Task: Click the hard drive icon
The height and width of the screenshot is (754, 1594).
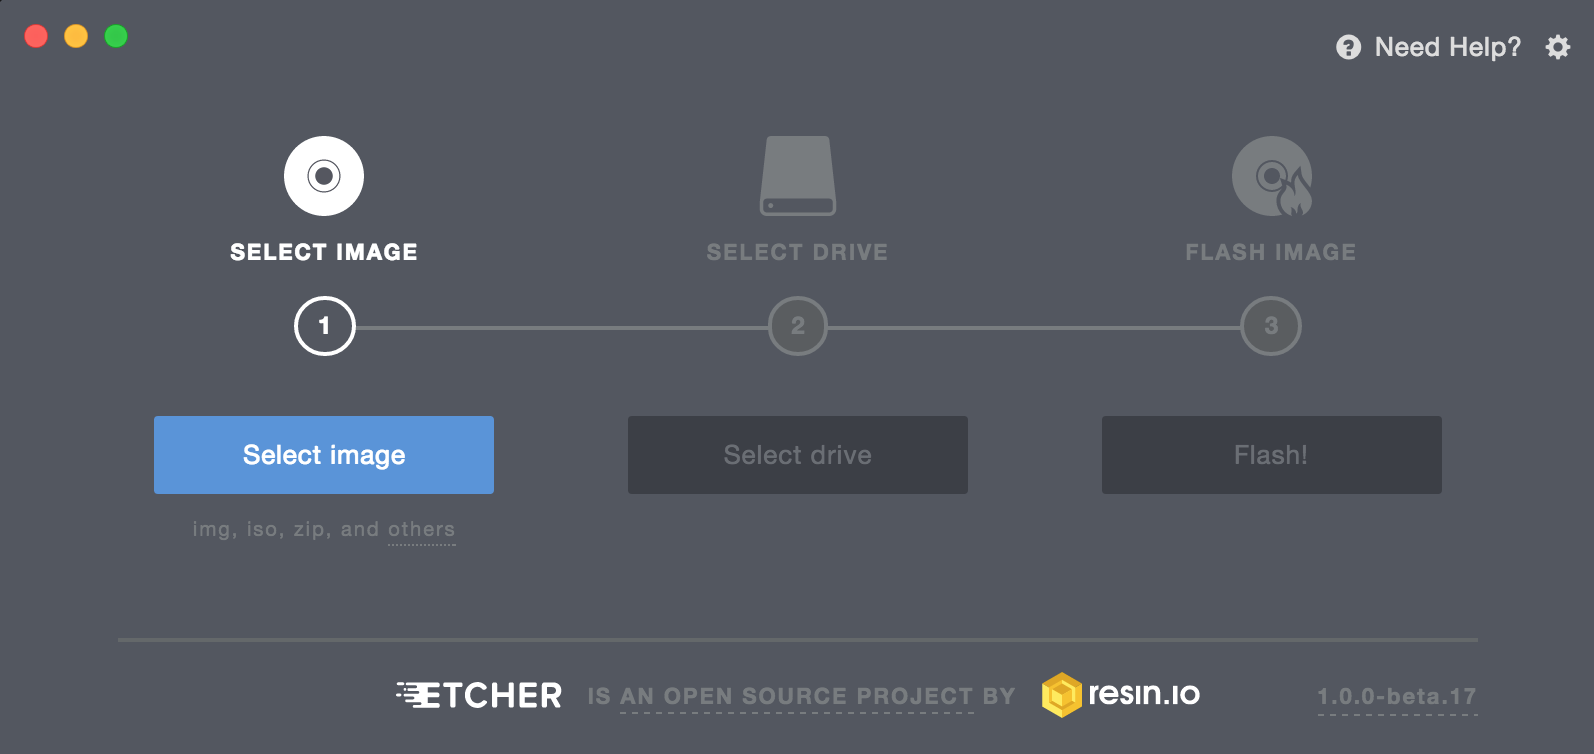Action: [797, 176]
